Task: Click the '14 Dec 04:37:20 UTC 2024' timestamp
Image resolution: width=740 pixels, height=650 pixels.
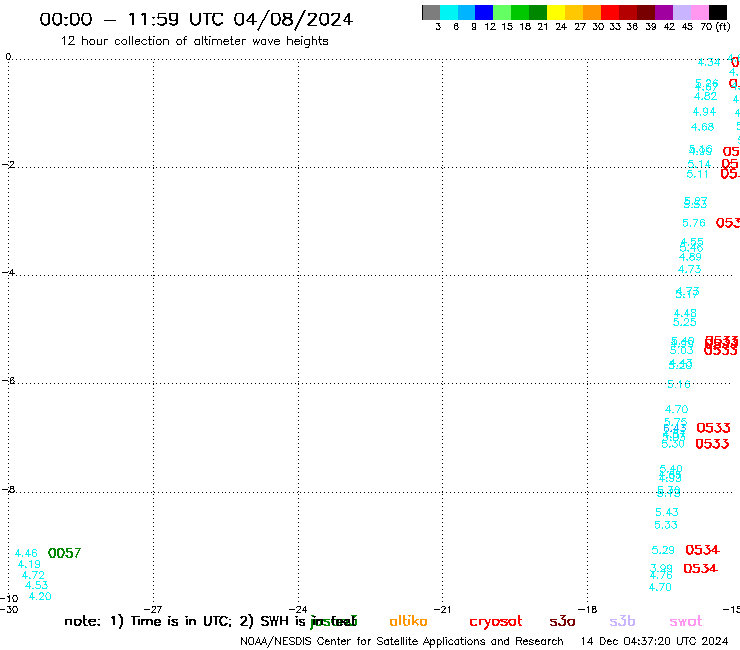Action: click(x=655, y=642)
